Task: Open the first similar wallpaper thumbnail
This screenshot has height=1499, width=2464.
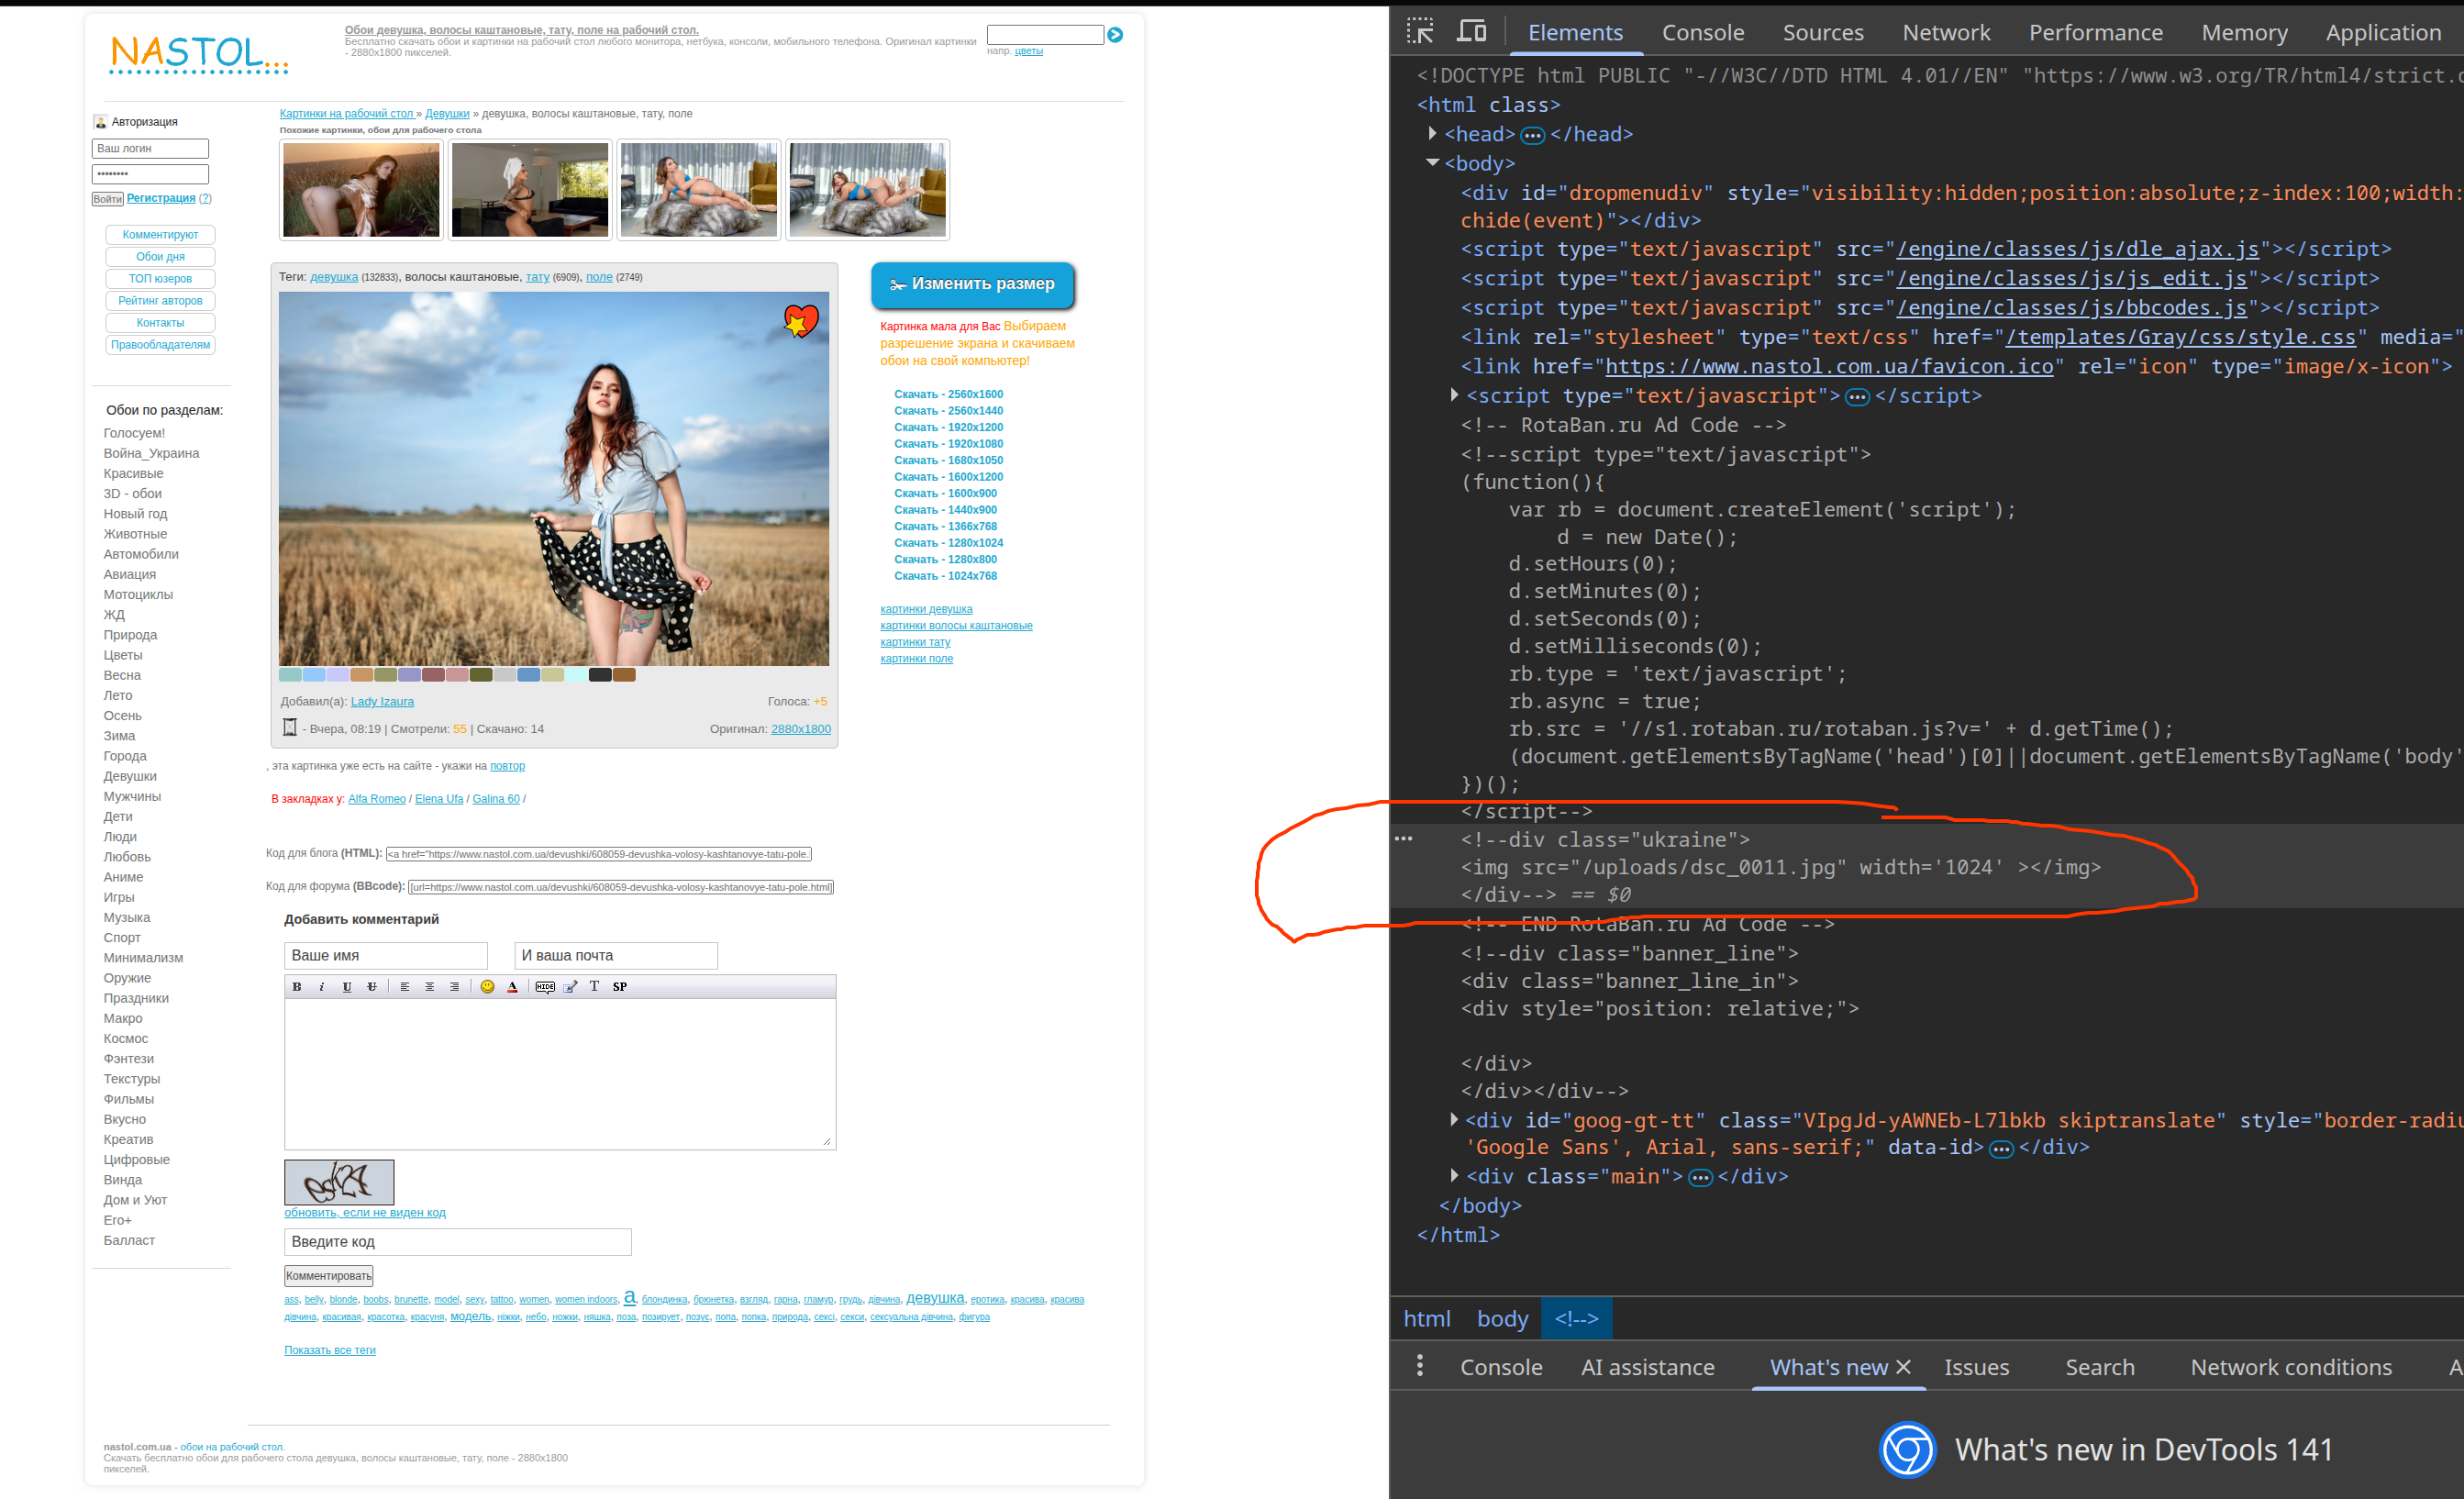Action: (x=361, y=190)
